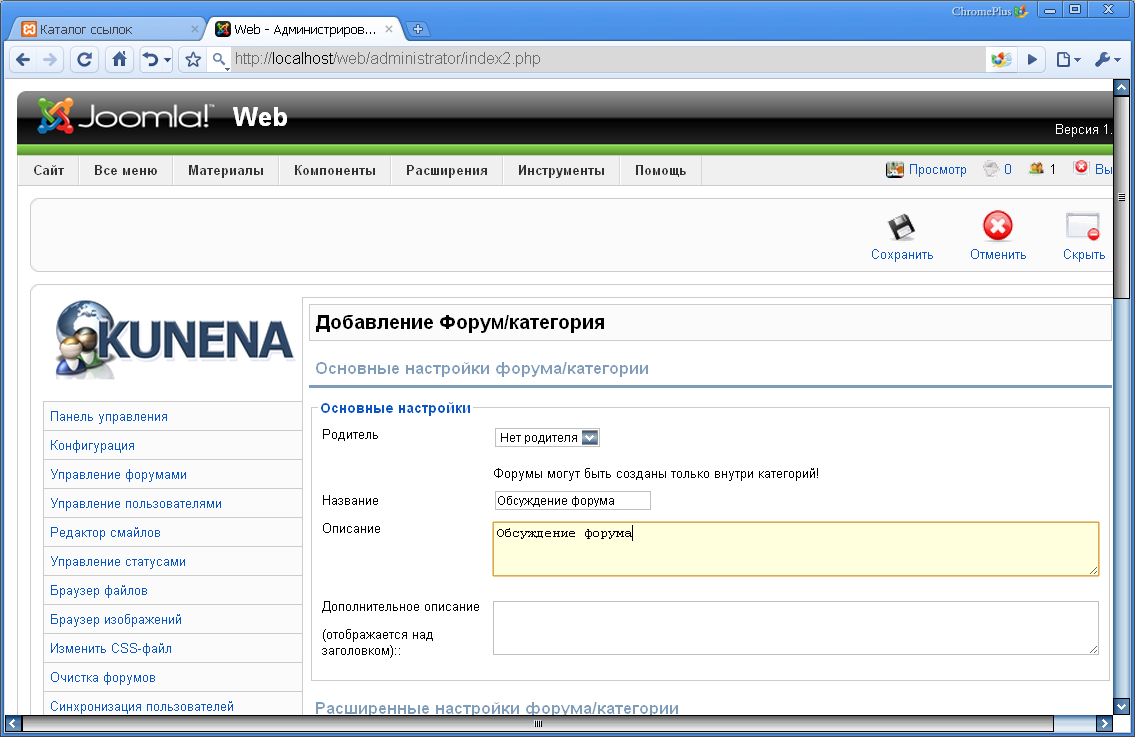Click the red Cancel icon
The height and width of the screenshot is (737, 1135).
pyautogui.click(x=997, y=226)
